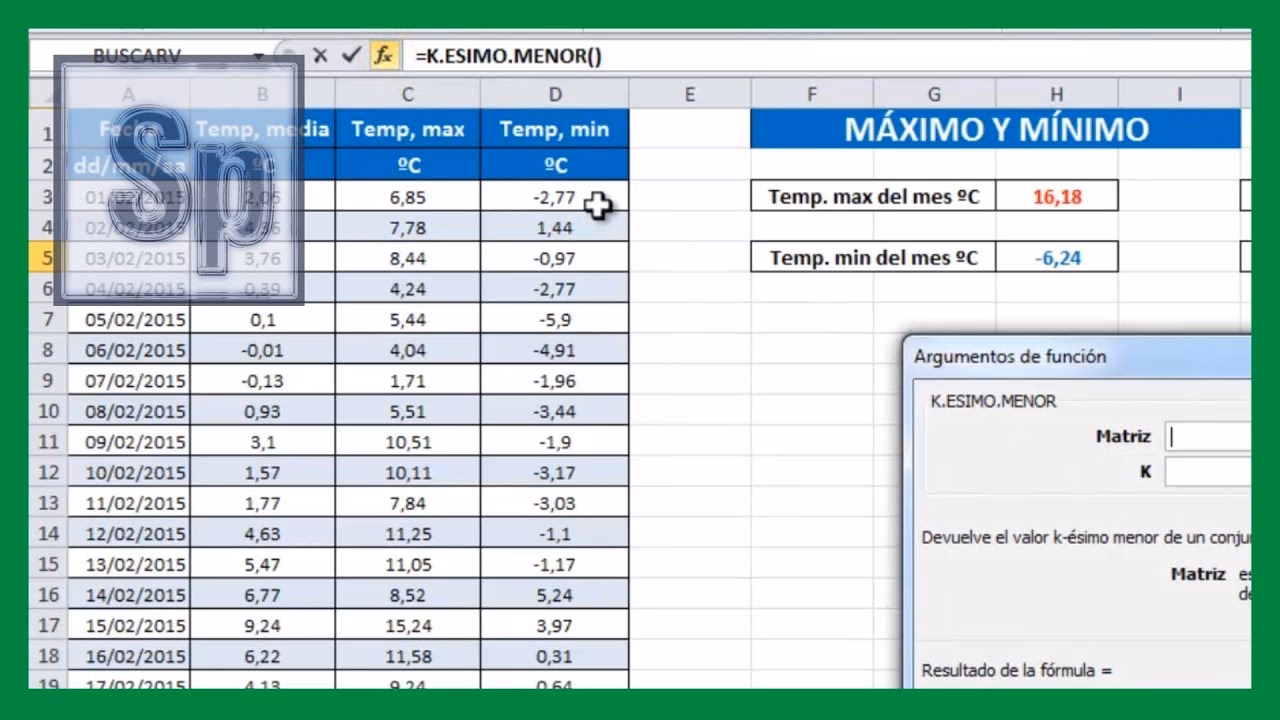This screenshot has height=720, width=1280.
Task: Select the Temp, max column title cell
Action: 407,129
